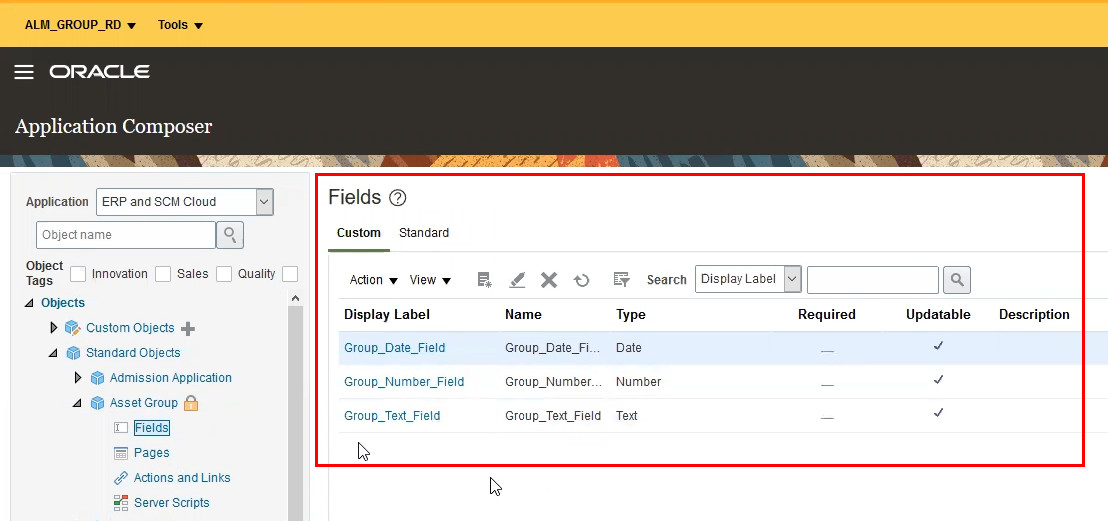
Task: Collapse the Objects tree node
Action: click(29, 303)
